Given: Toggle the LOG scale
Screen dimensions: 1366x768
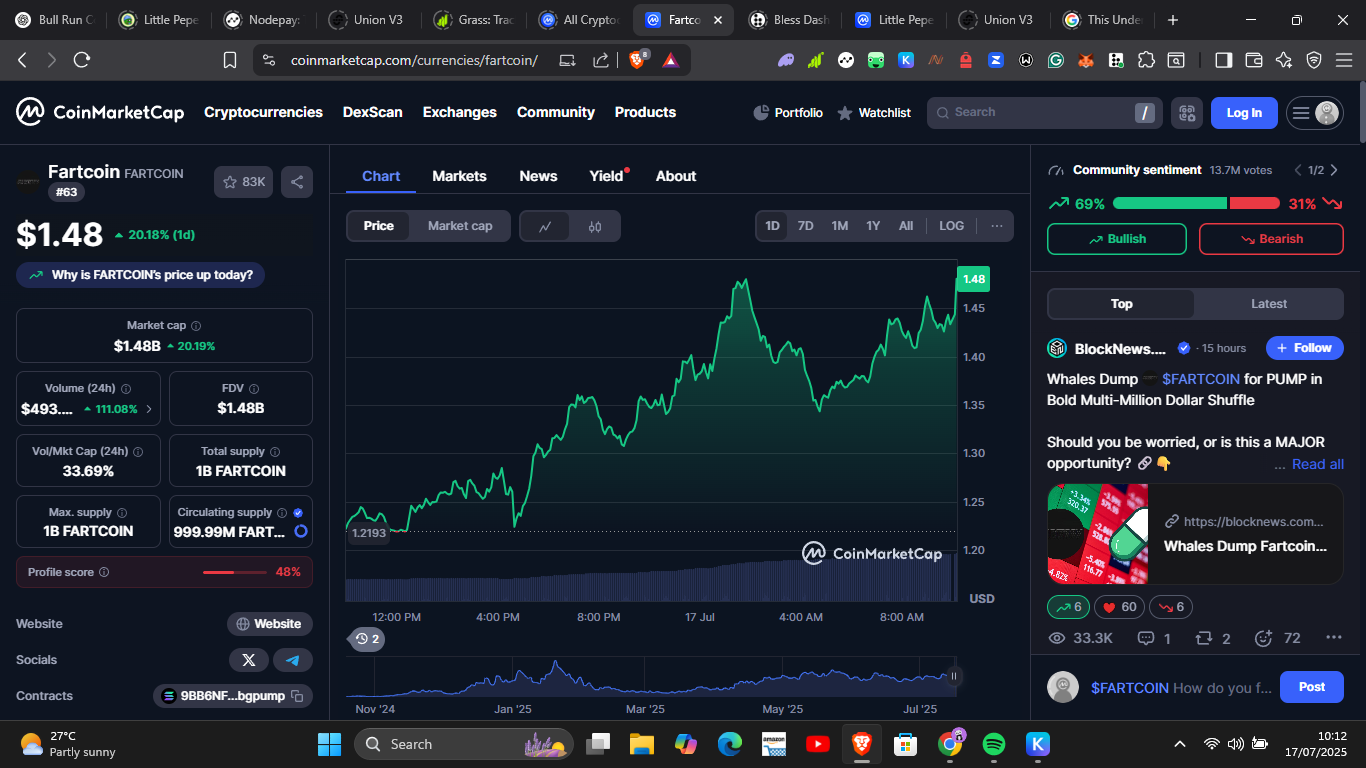Looking at the screenshot, I should click(952, 226).
